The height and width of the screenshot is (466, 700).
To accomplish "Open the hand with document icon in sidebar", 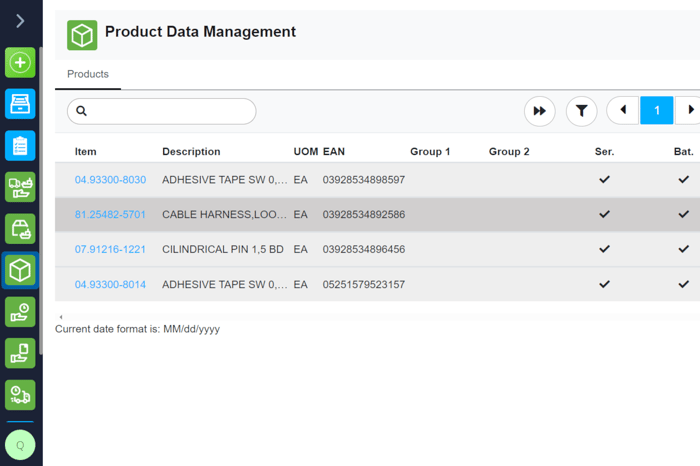I will [20, 354].
